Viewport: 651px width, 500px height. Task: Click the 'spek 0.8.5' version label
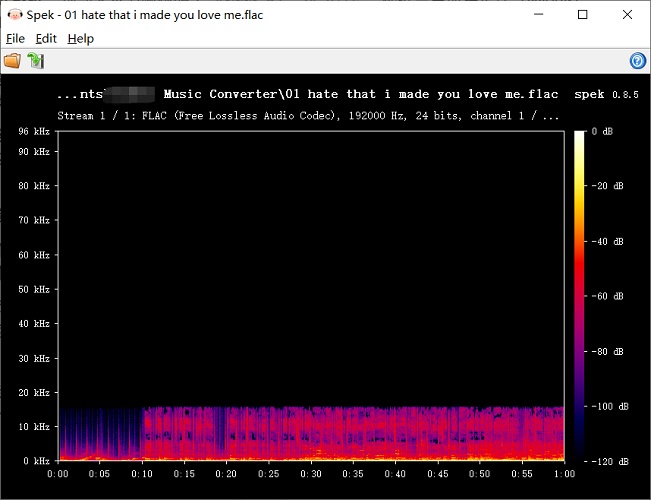point(606,94)
